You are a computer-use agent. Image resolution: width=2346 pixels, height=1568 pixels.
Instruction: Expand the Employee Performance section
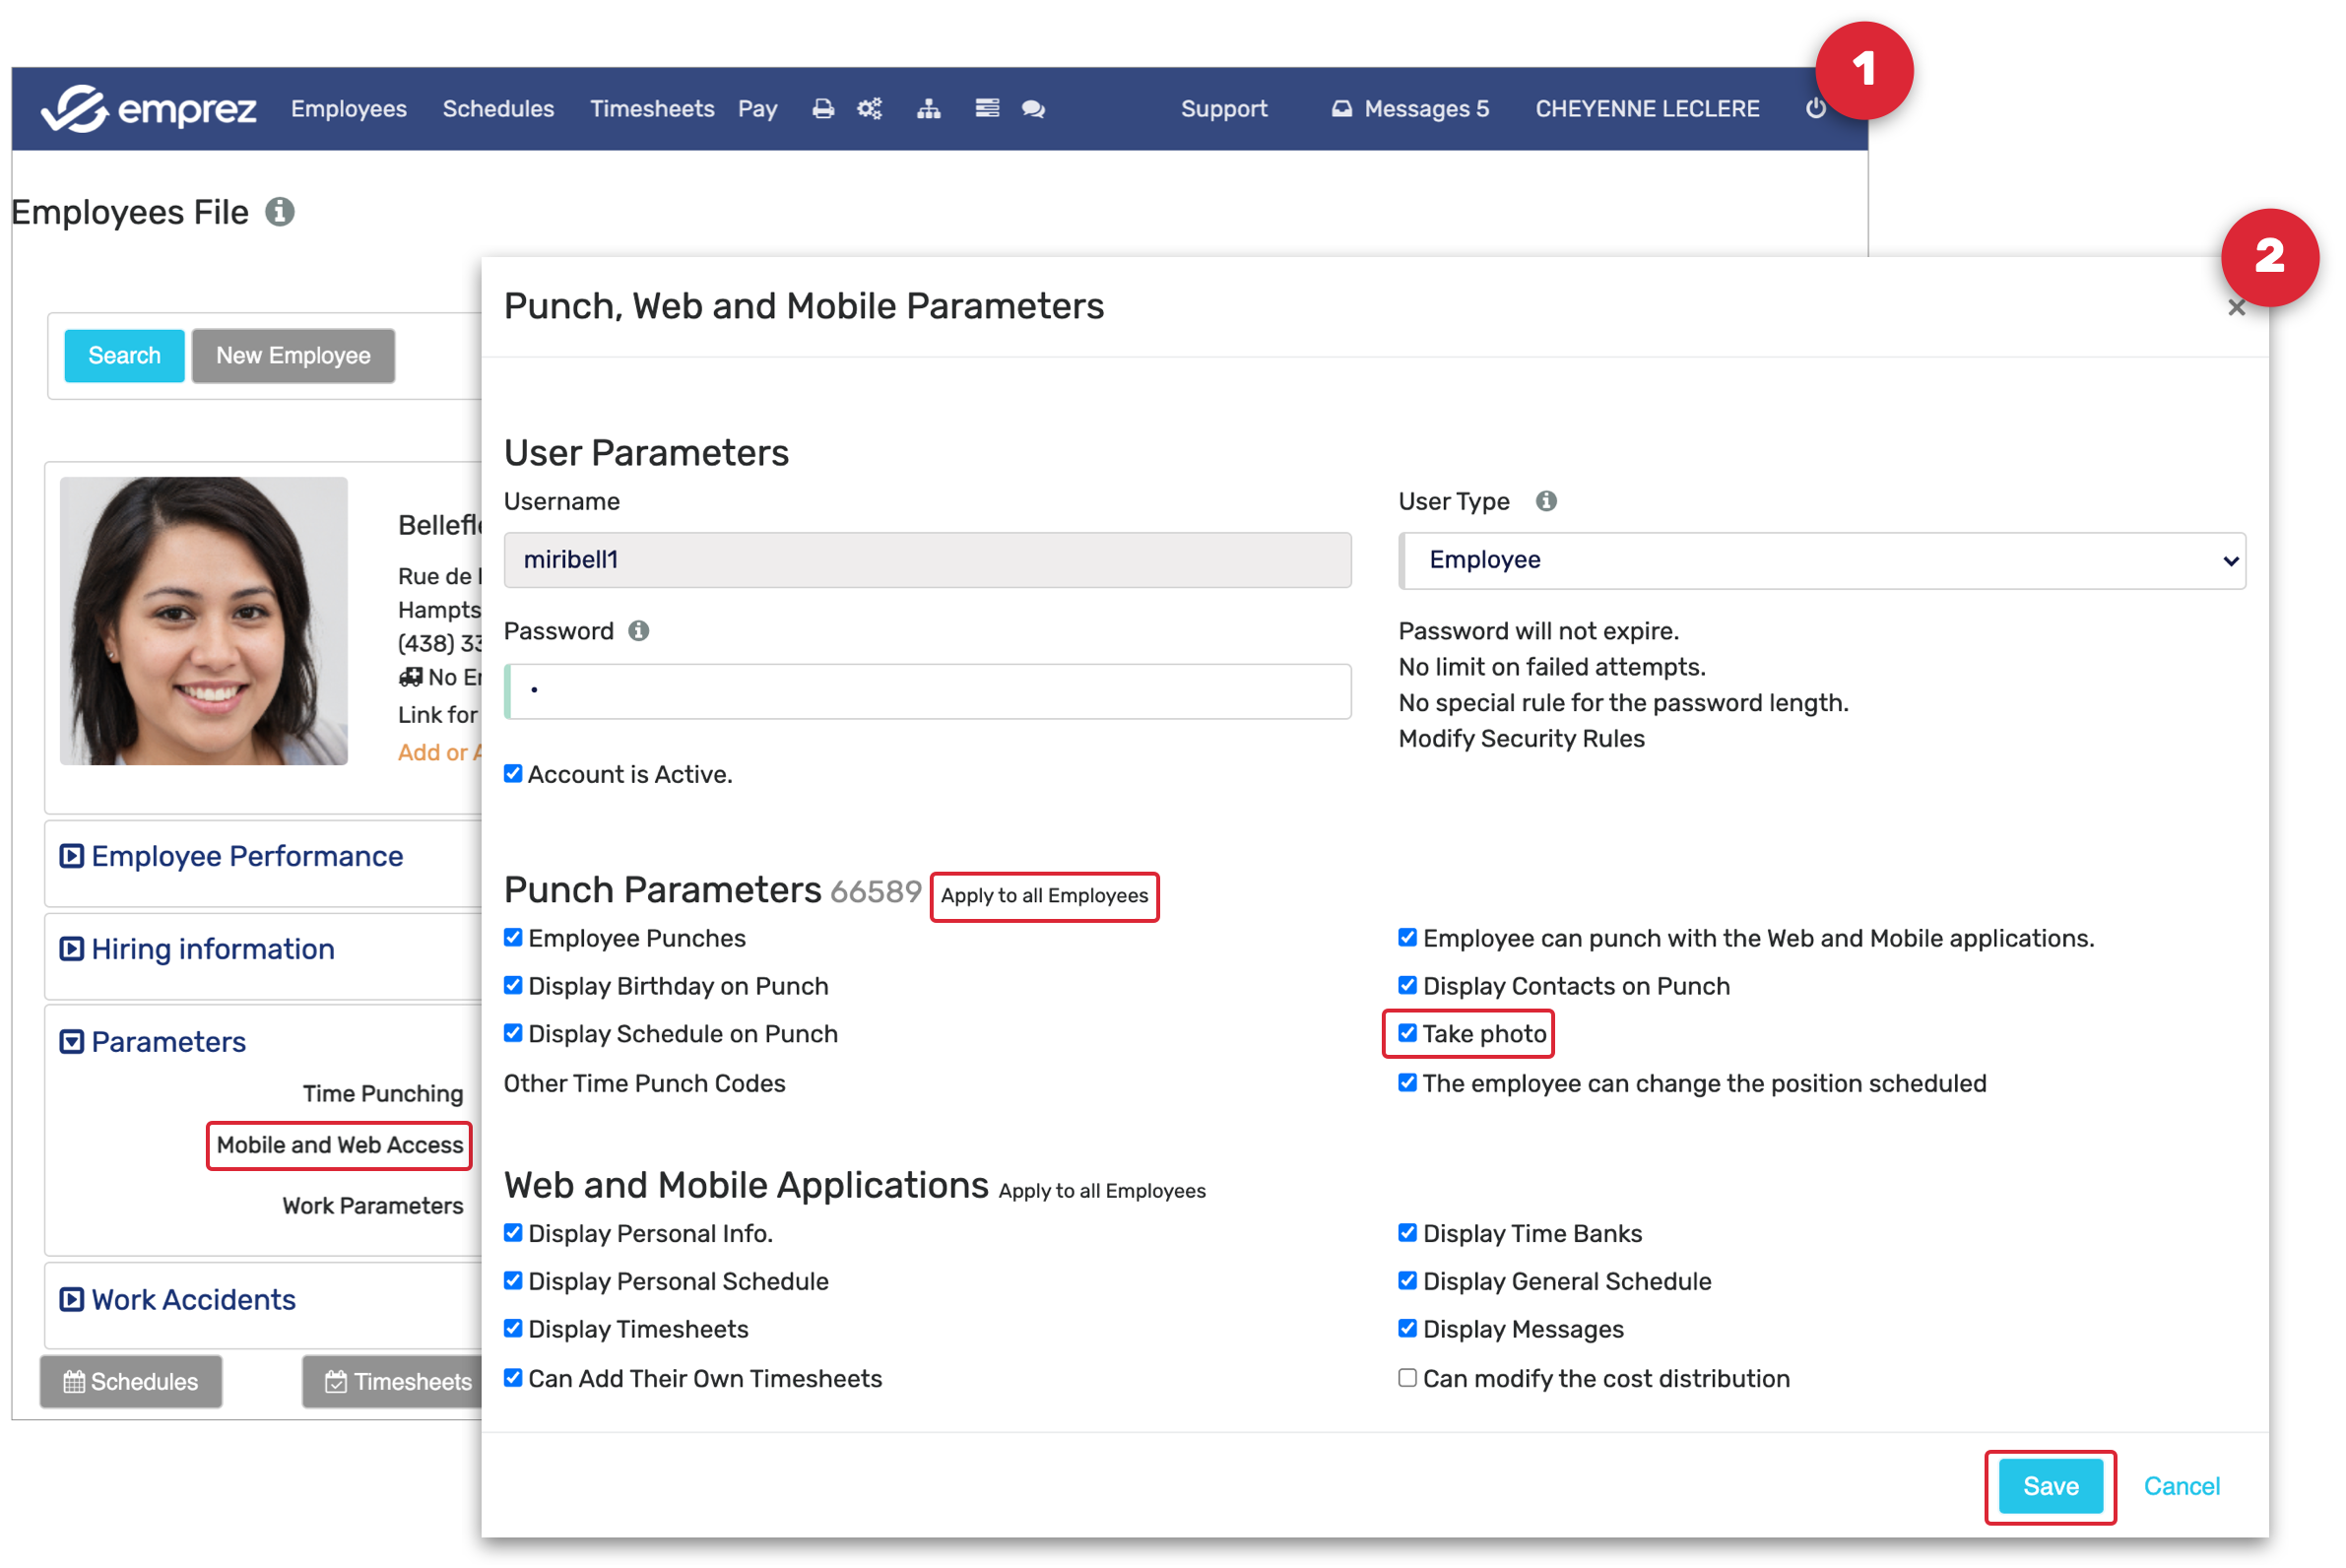pyautogui.click(x=246, y=857)
